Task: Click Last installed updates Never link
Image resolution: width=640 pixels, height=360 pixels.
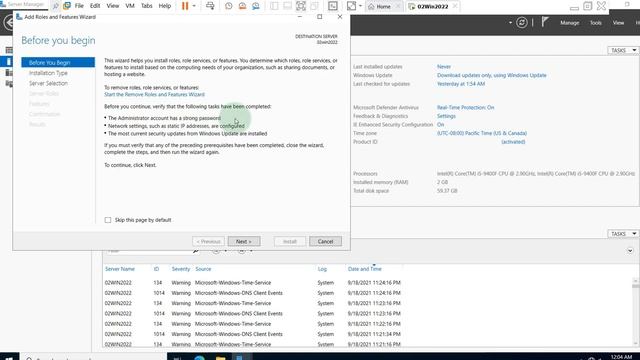Action: tap(444, 67)
